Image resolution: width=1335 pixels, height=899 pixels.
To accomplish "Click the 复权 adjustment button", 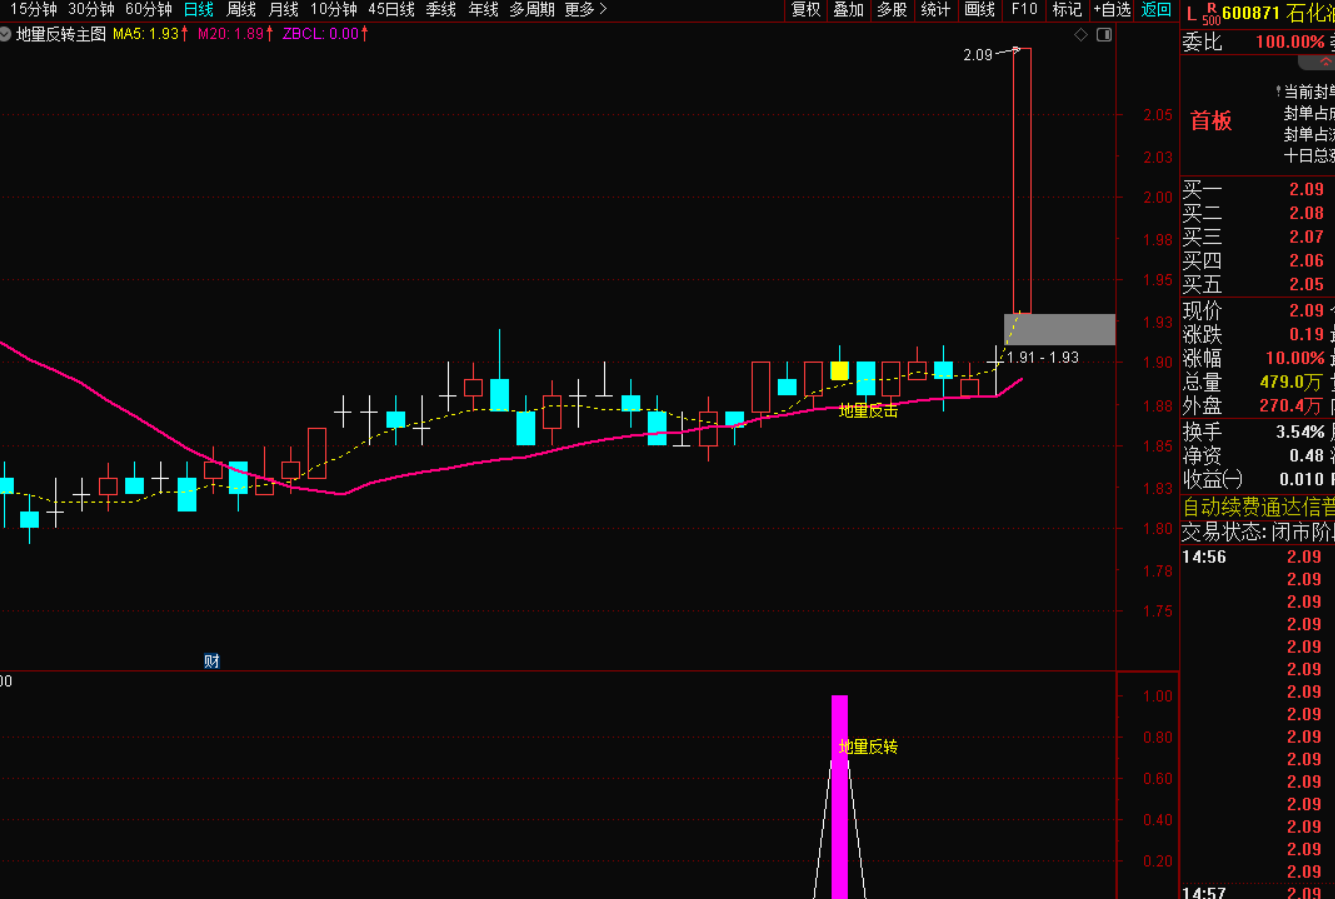I will pos(806,10).
